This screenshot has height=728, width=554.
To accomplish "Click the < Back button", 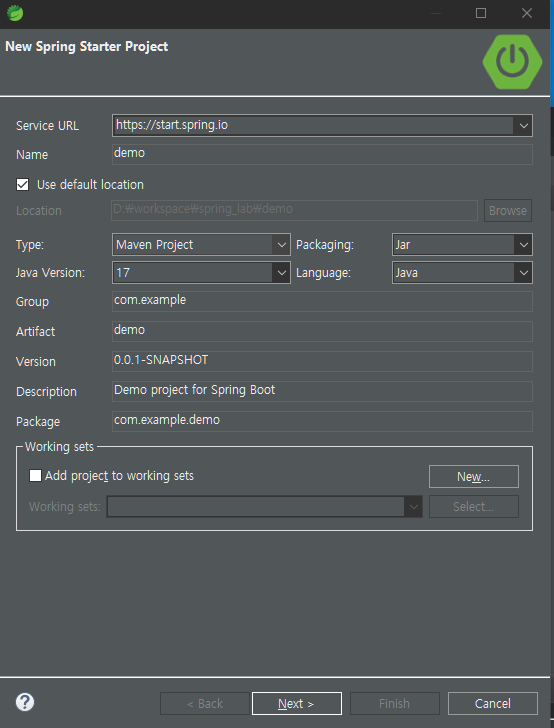I will [x=205, y=703].
